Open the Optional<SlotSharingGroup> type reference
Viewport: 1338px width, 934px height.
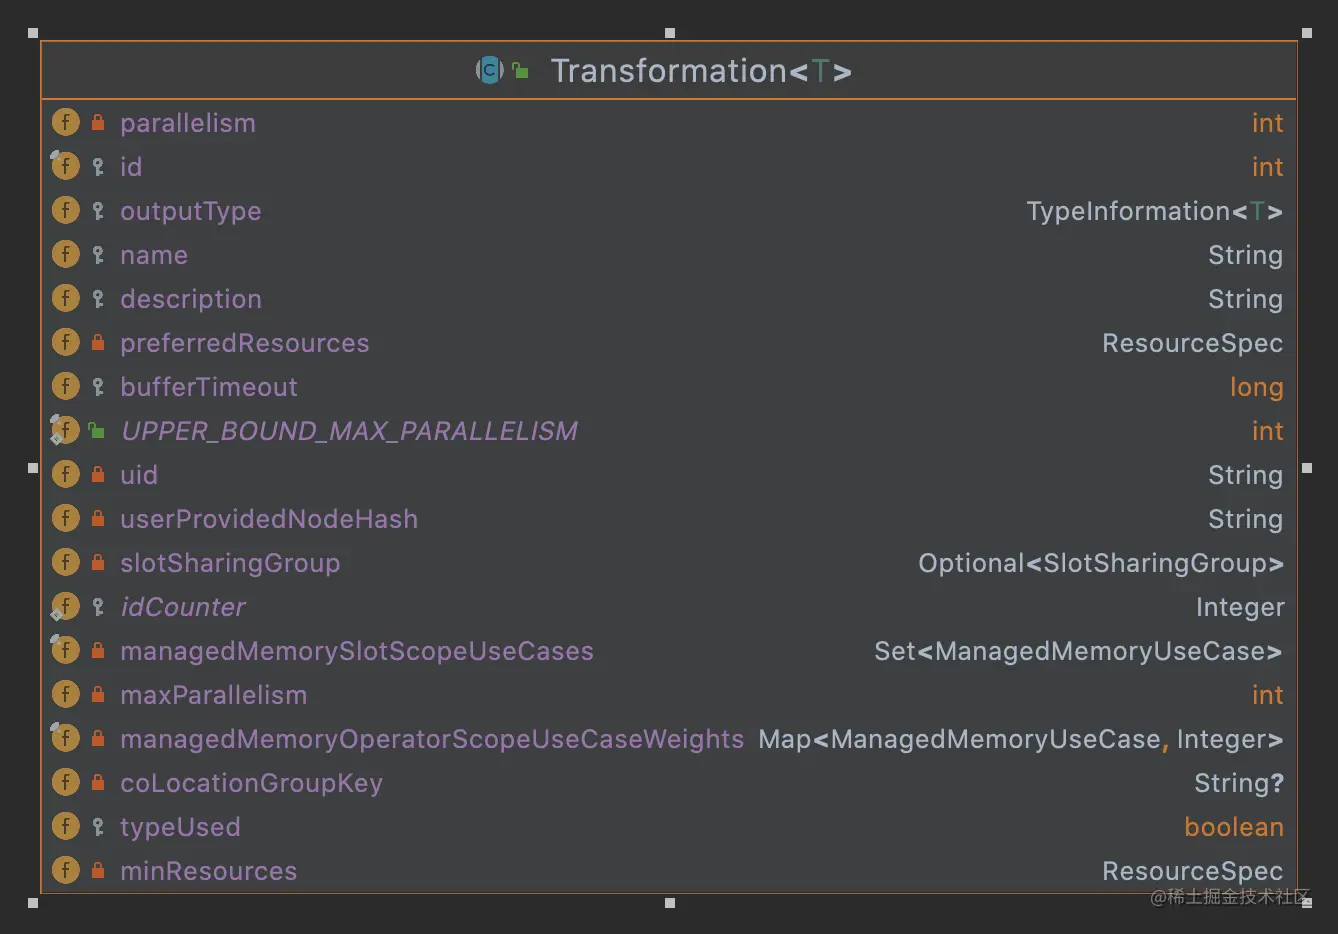[x=1100, y=563]
